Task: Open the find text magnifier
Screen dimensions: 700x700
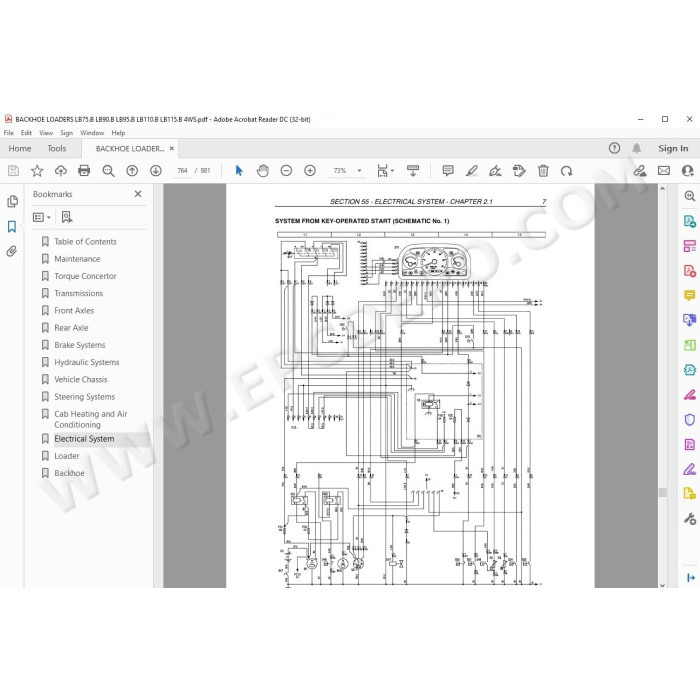Action: tap(108, 171)
